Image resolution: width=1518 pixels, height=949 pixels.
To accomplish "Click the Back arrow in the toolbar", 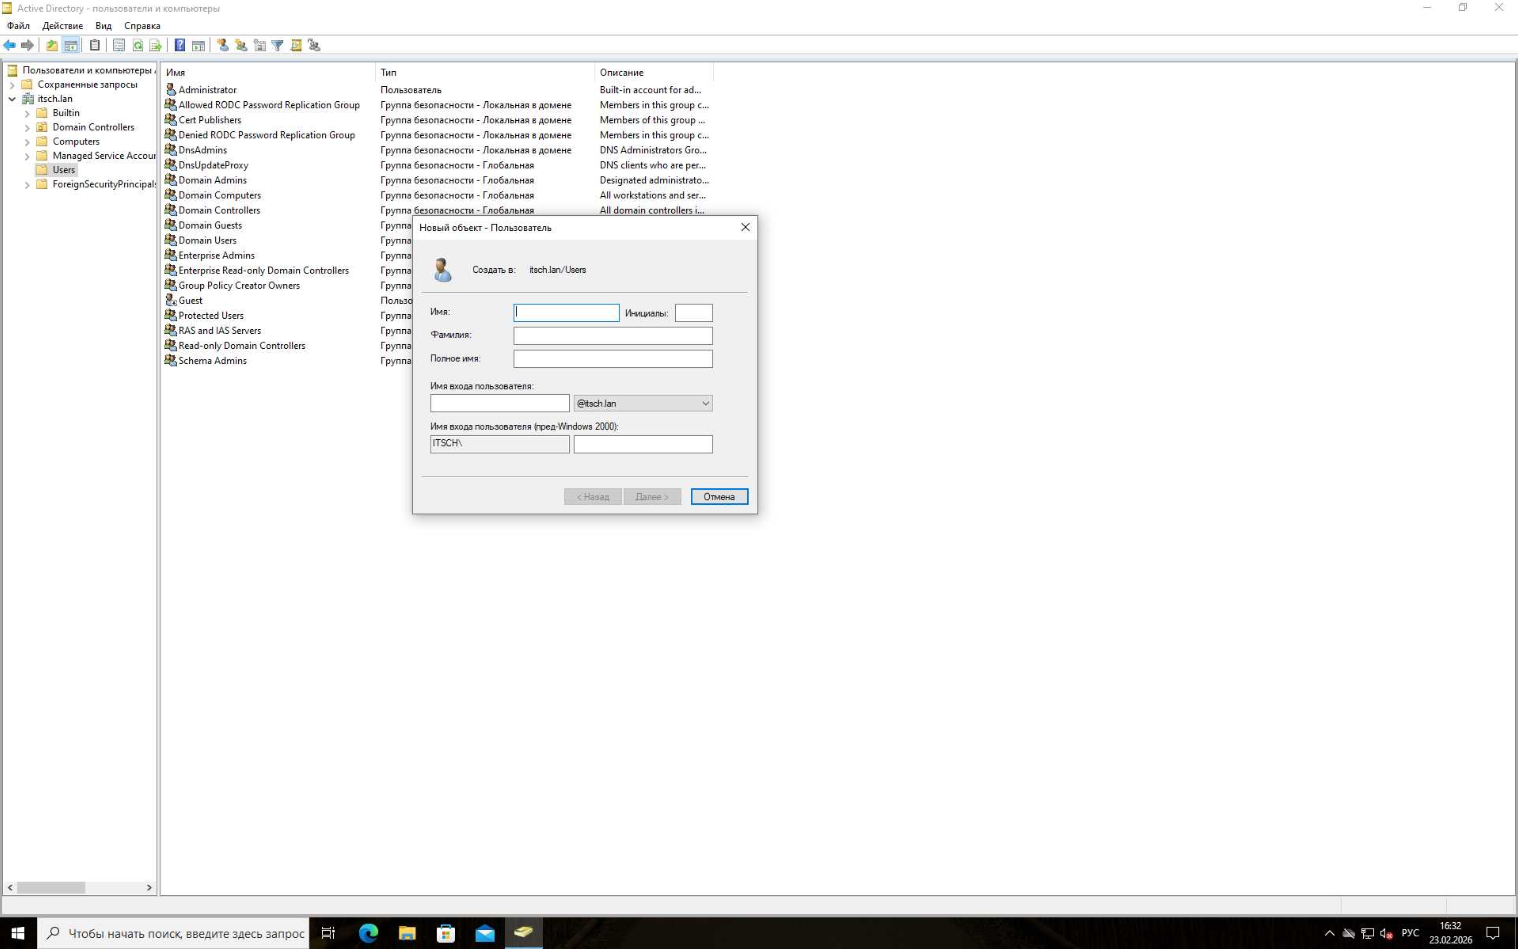I will [x=10, y=45].
